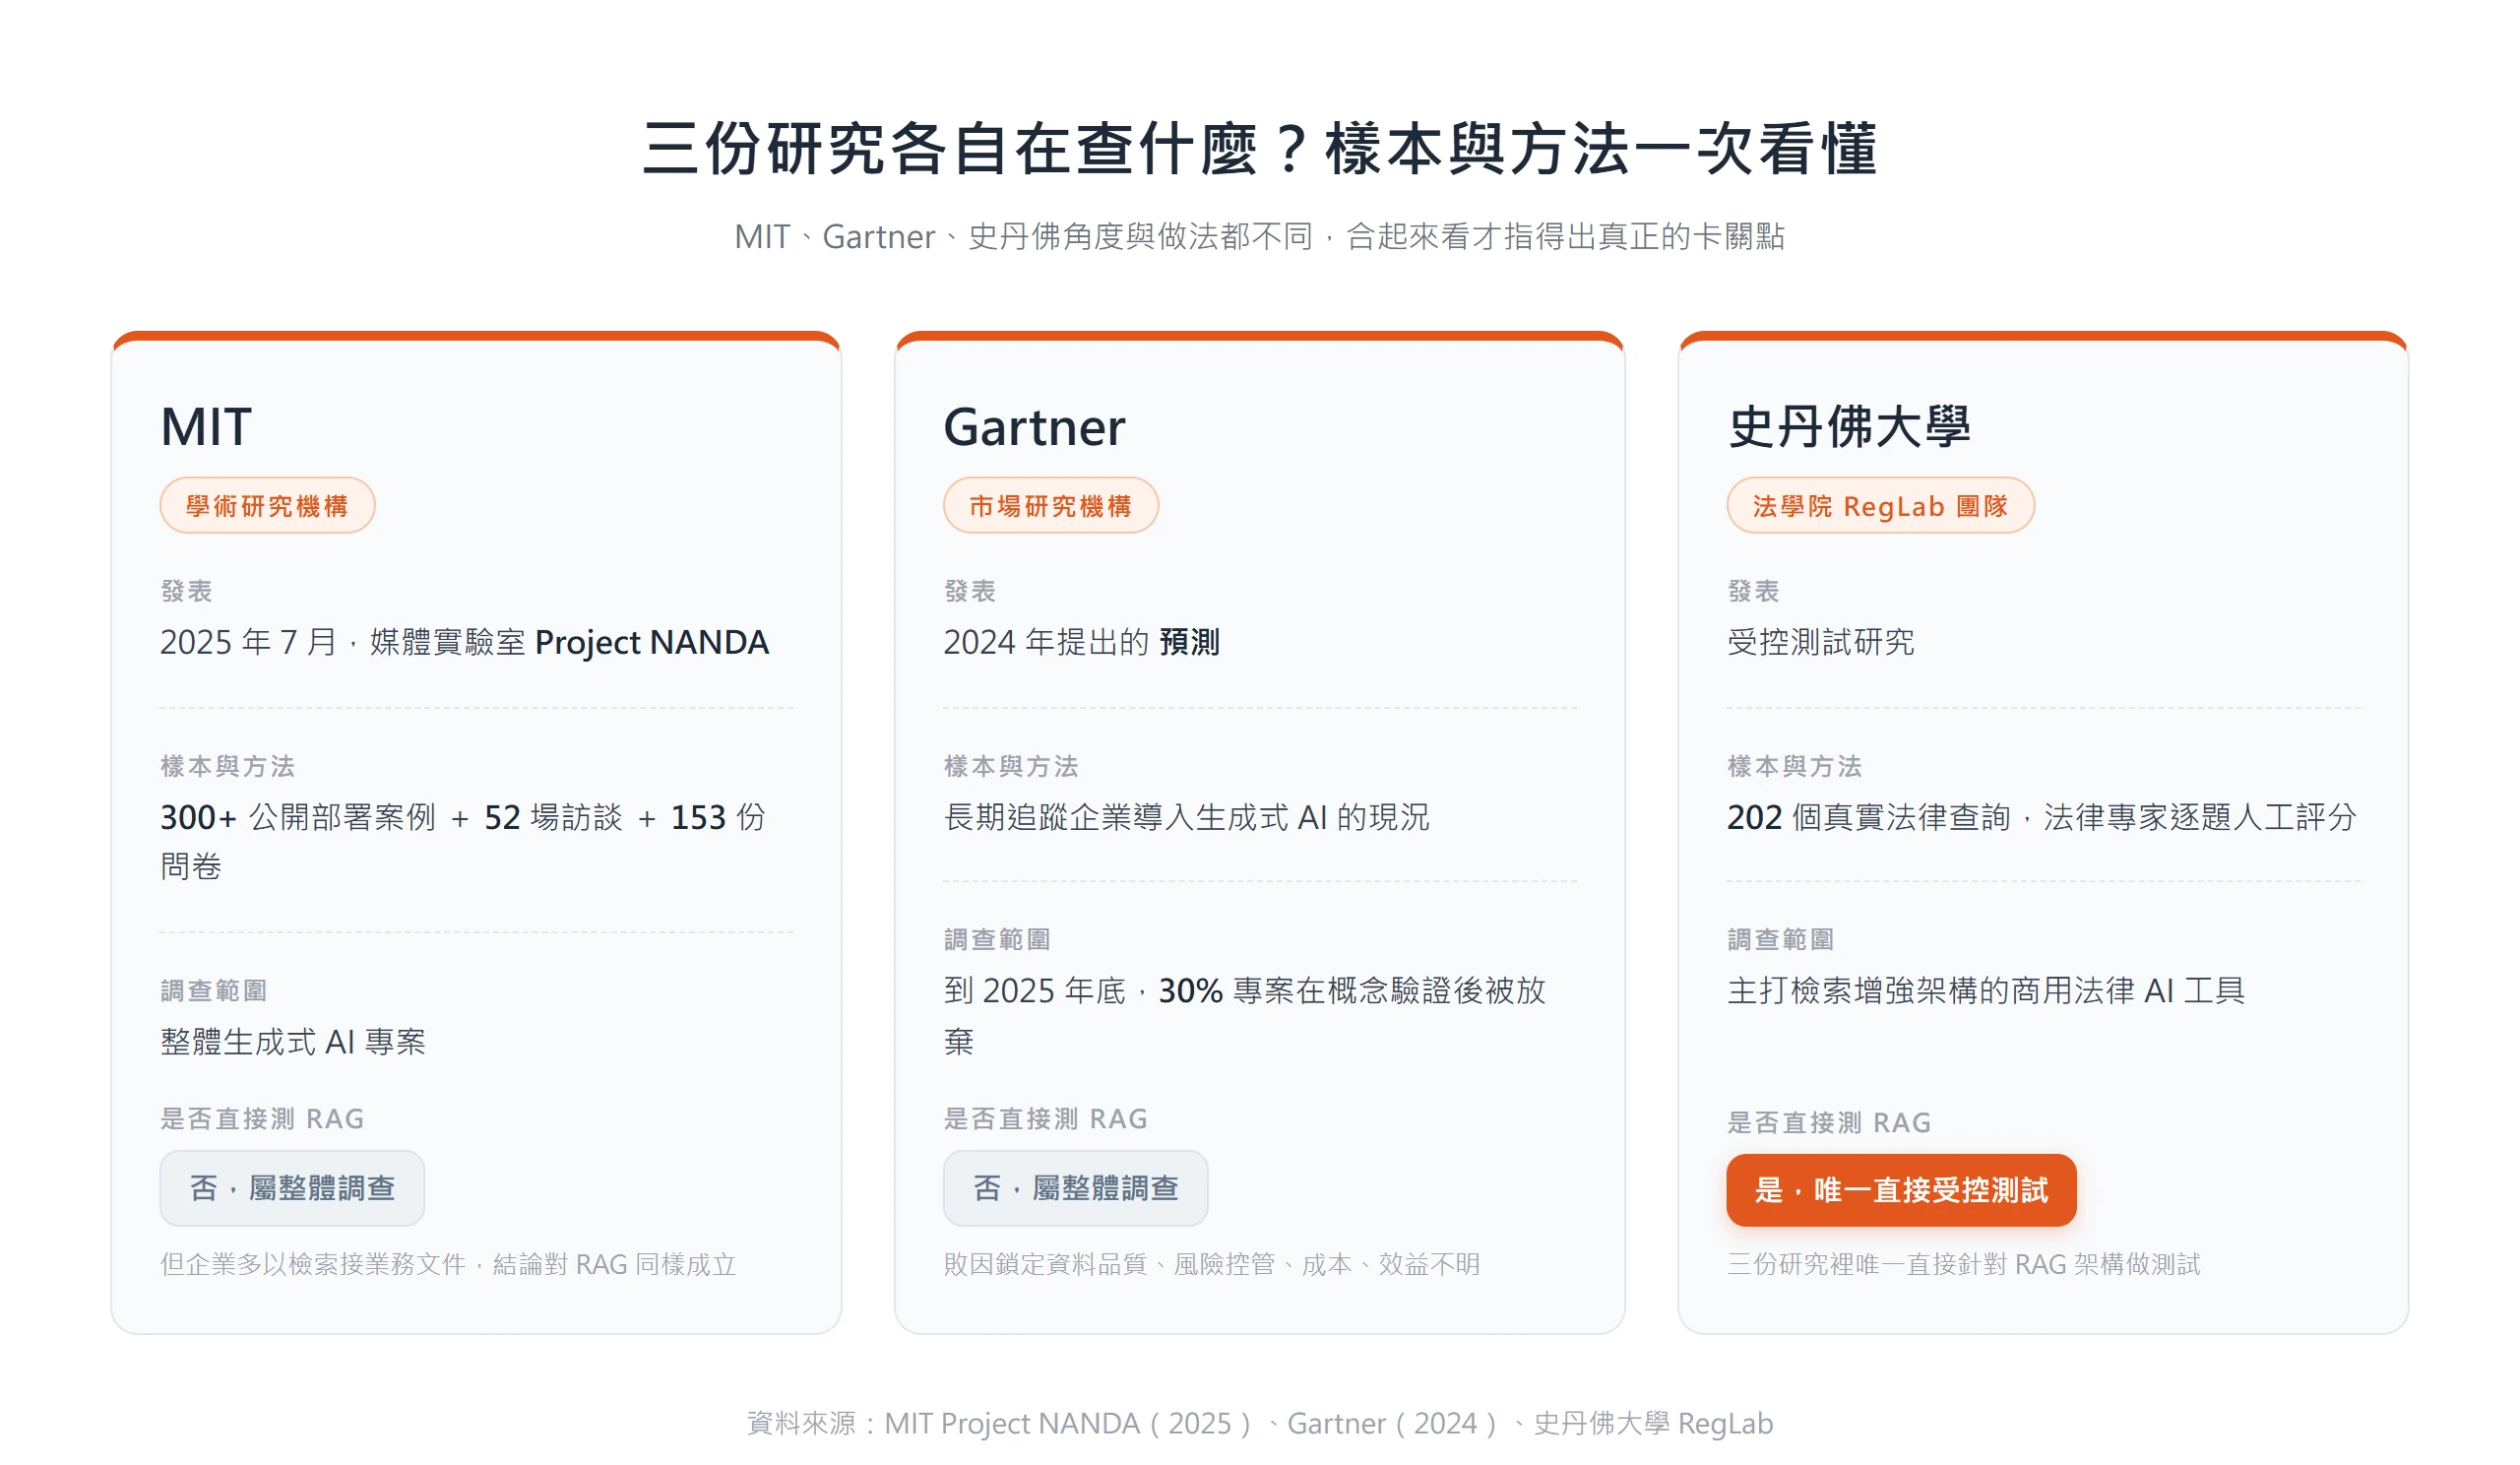Click the orange 是,唯一直接受控測試 button
The width and height of the screenshot is (2520, 1465).
(1901, 1190)
